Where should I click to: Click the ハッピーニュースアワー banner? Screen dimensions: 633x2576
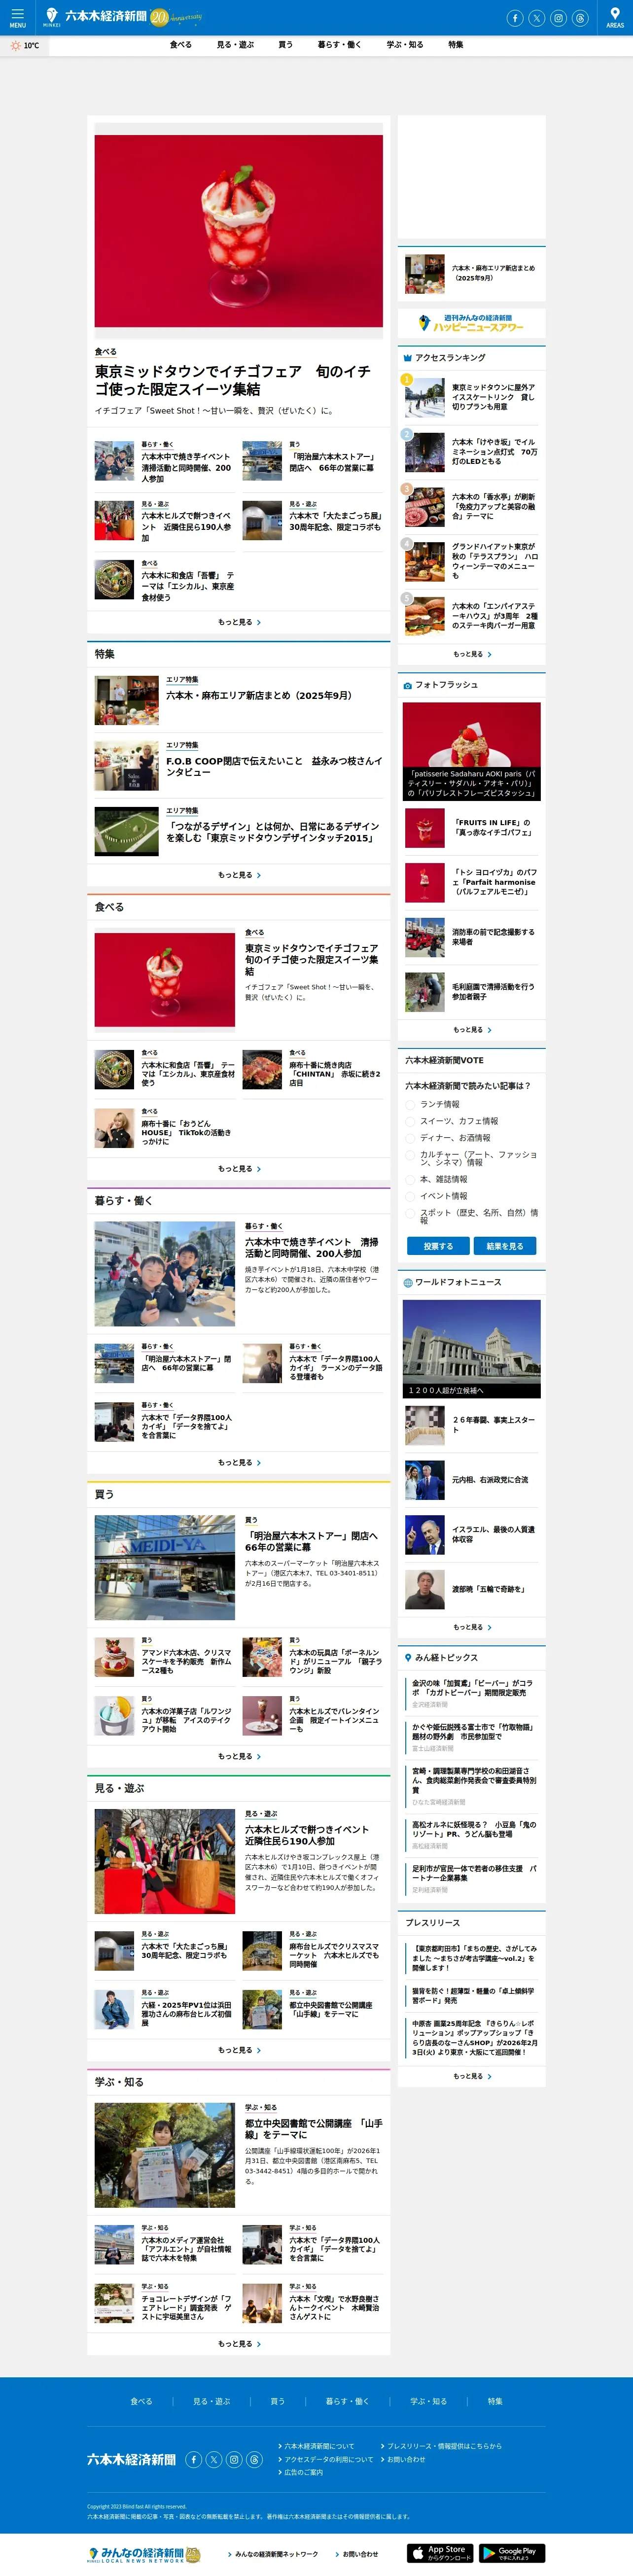pyautogui.click(x=472, y=323)
